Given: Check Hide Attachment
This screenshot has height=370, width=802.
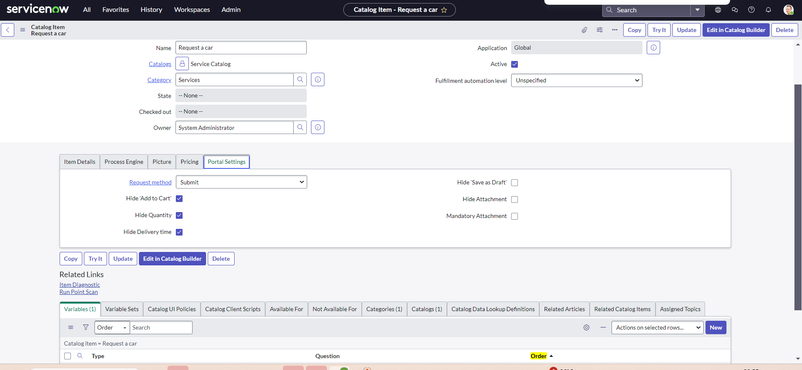Looking at the screenshot, I should [x=515, y=199].
